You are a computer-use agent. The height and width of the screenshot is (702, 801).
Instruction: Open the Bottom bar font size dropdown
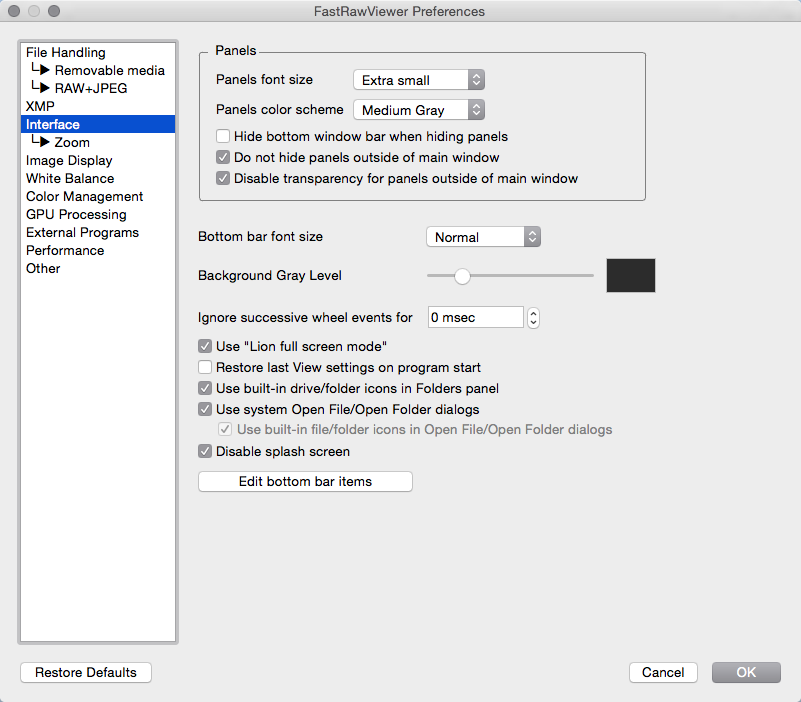click(x=483, y=237)
